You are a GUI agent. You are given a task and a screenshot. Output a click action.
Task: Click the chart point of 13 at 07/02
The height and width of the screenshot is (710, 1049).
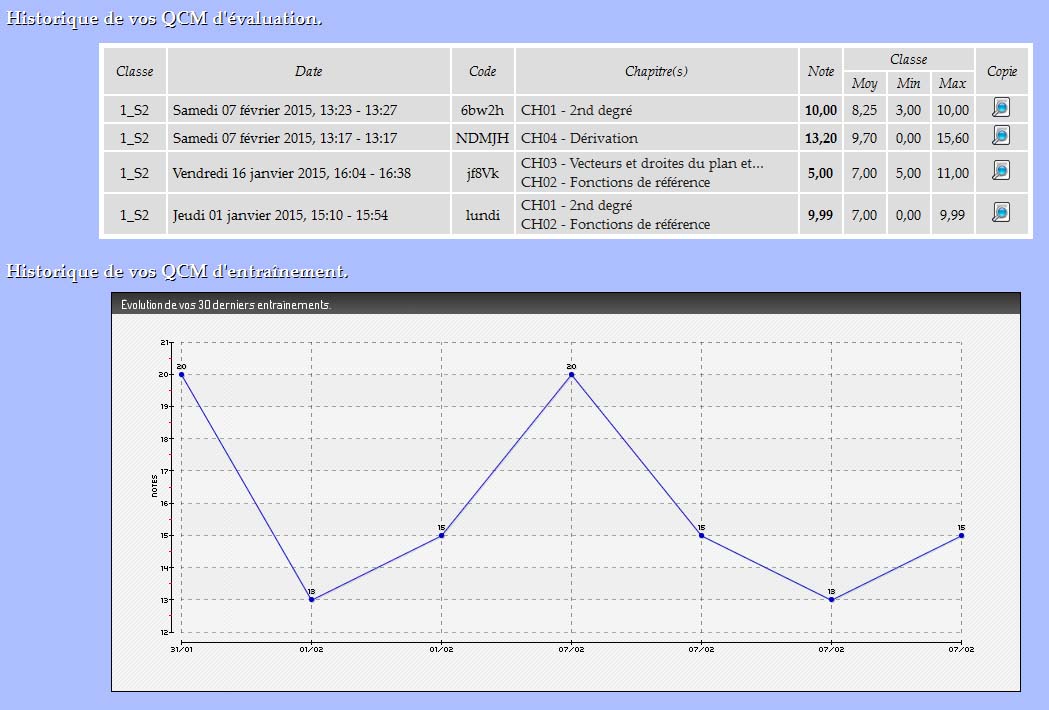tap(831, 600)
